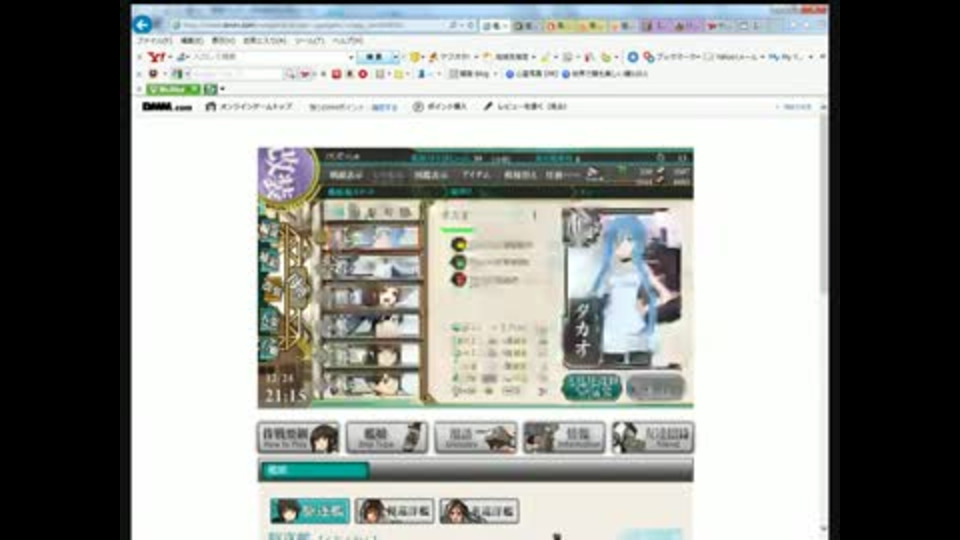
Task: Click the yellow equipment slot icon
Action: coord(458,245)
